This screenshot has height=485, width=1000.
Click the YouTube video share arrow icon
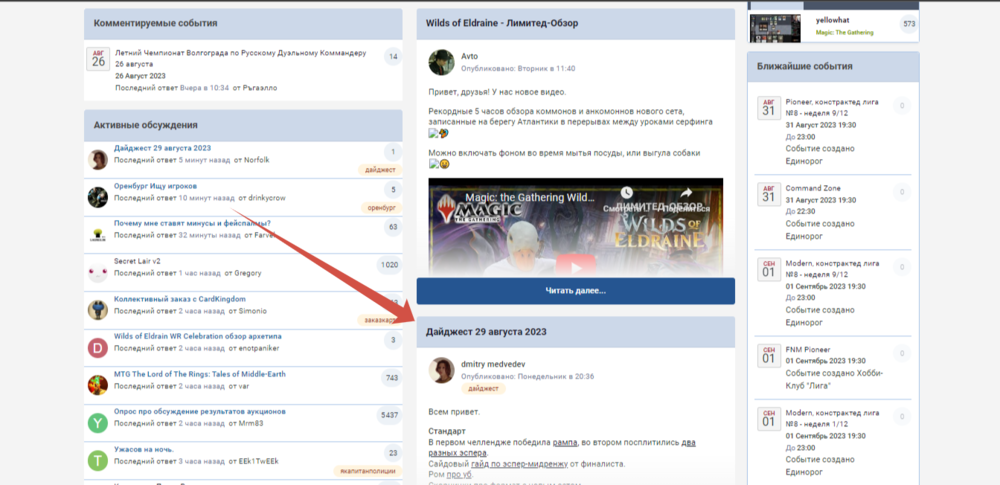pyautogui.click(x=686, y=193)
